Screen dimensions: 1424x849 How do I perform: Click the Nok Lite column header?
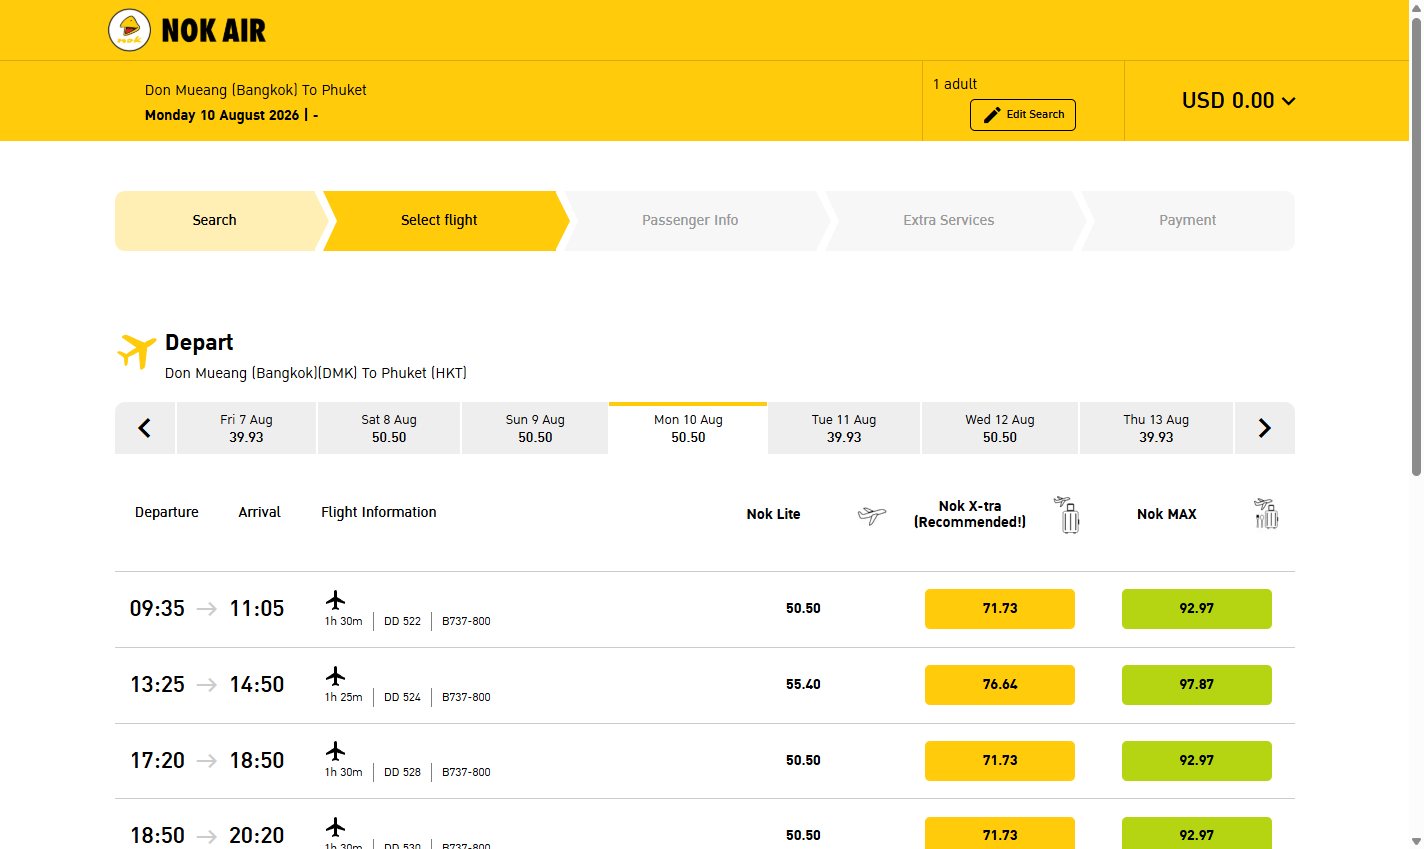tap(773, 515)
